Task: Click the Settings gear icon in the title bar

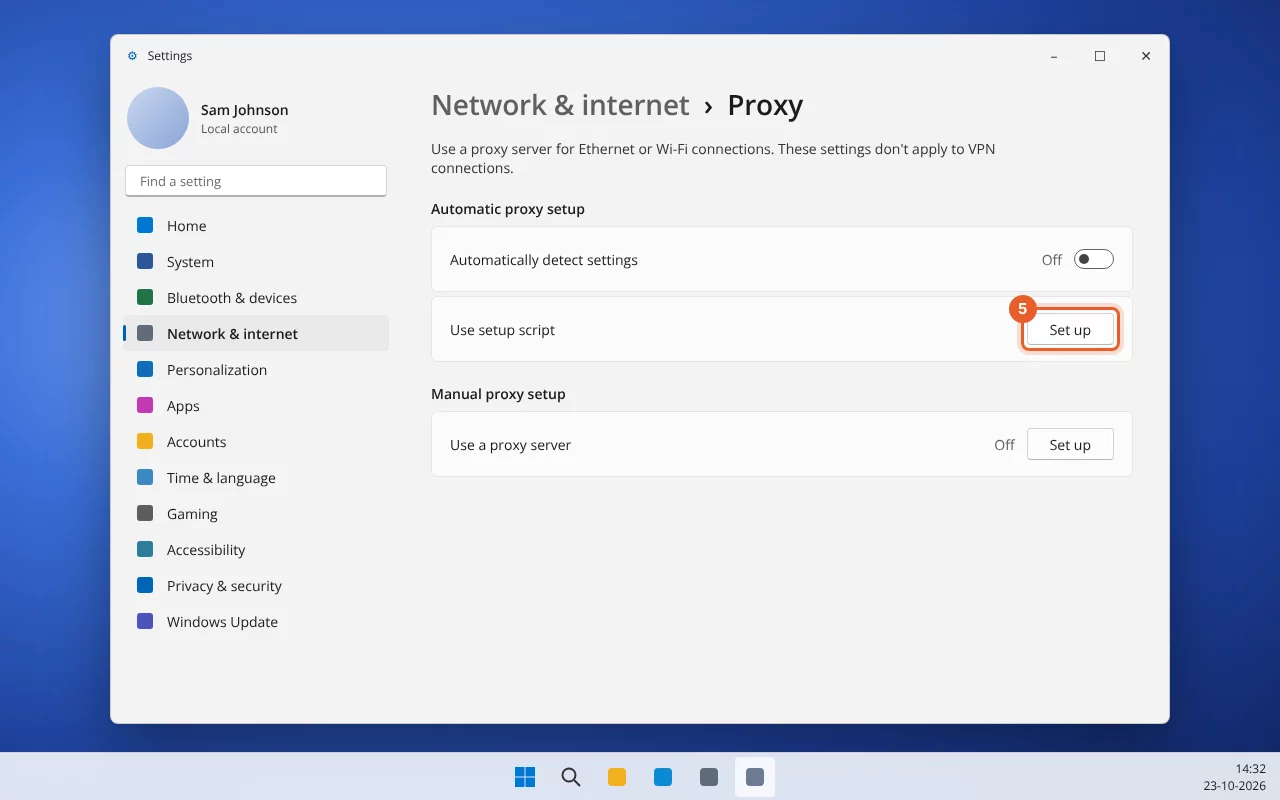Action: (x=132, y=56)
